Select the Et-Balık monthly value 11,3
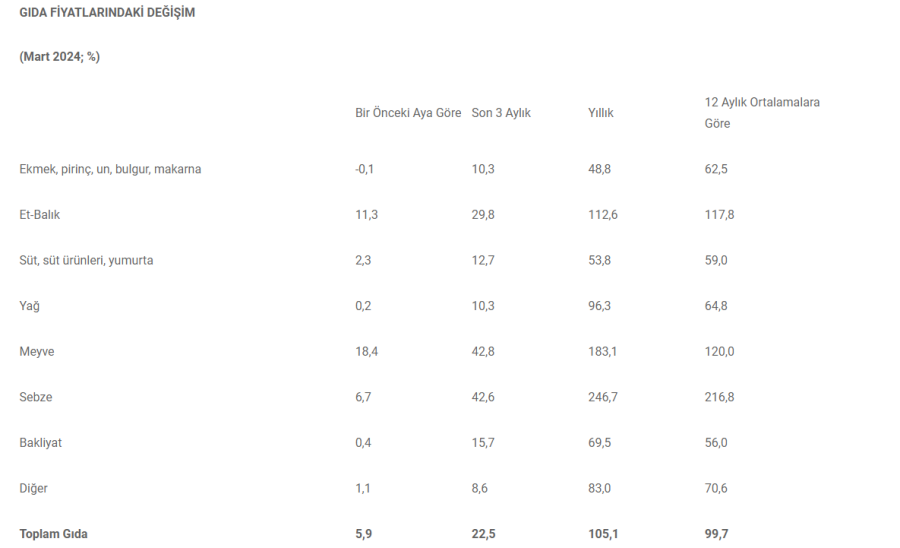 point(367,215)
